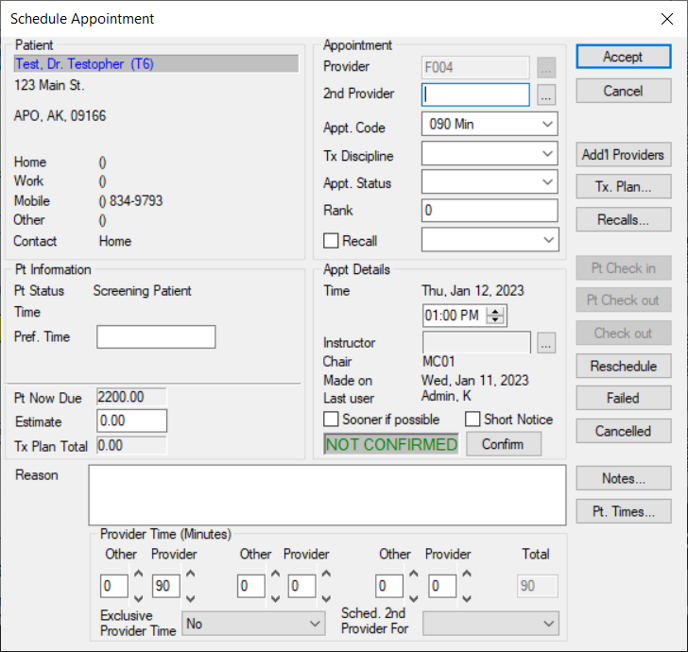This screenshot has height=652, width=688.
Task: Open Exclusive Provider Time dropdown
Action: 254,623
